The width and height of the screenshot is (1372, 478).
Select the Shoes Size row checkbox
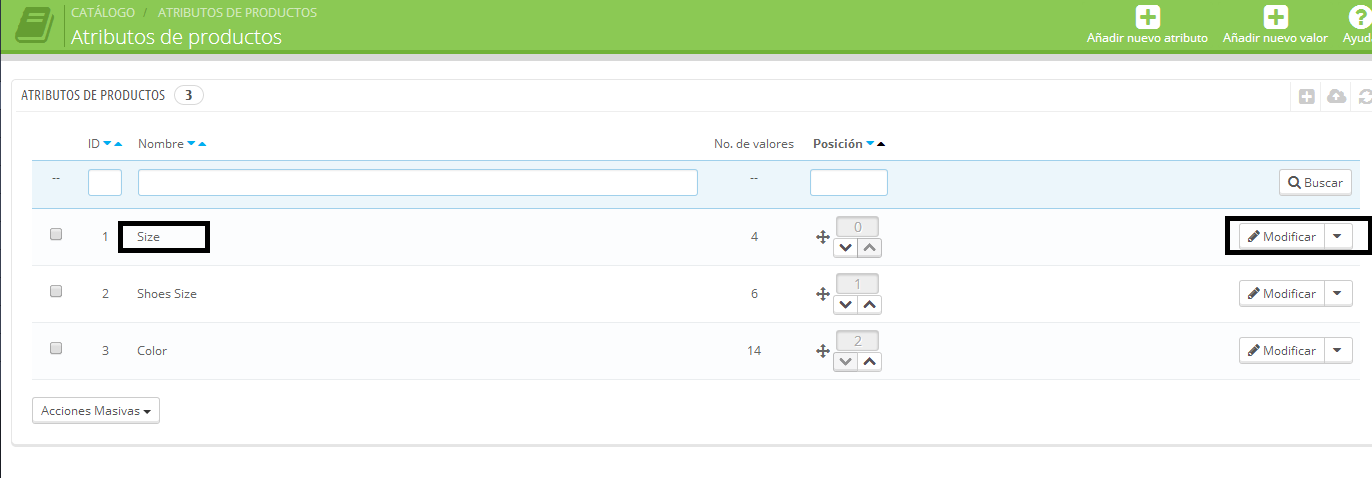[x=56, y=291]
